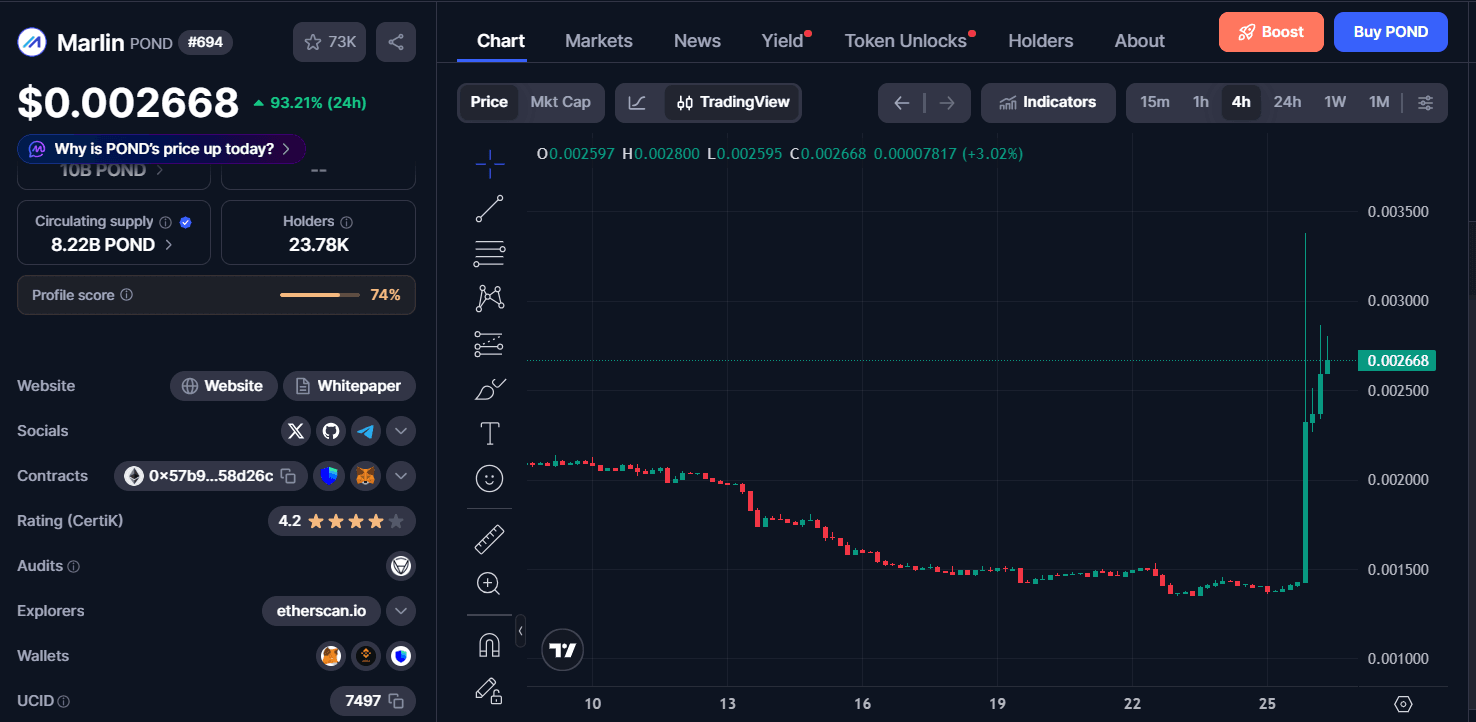Select the 1M timeframe
1476x722 pixels.
(1379, 102)
